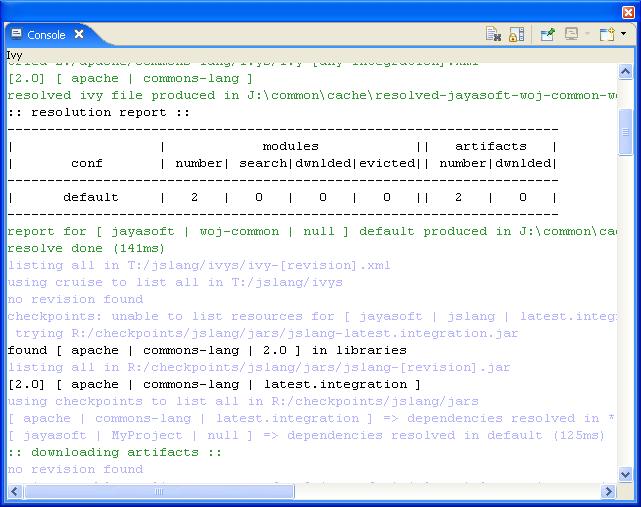
Task: Close the Console tab with its X
Action: click(x=80, y=34)
